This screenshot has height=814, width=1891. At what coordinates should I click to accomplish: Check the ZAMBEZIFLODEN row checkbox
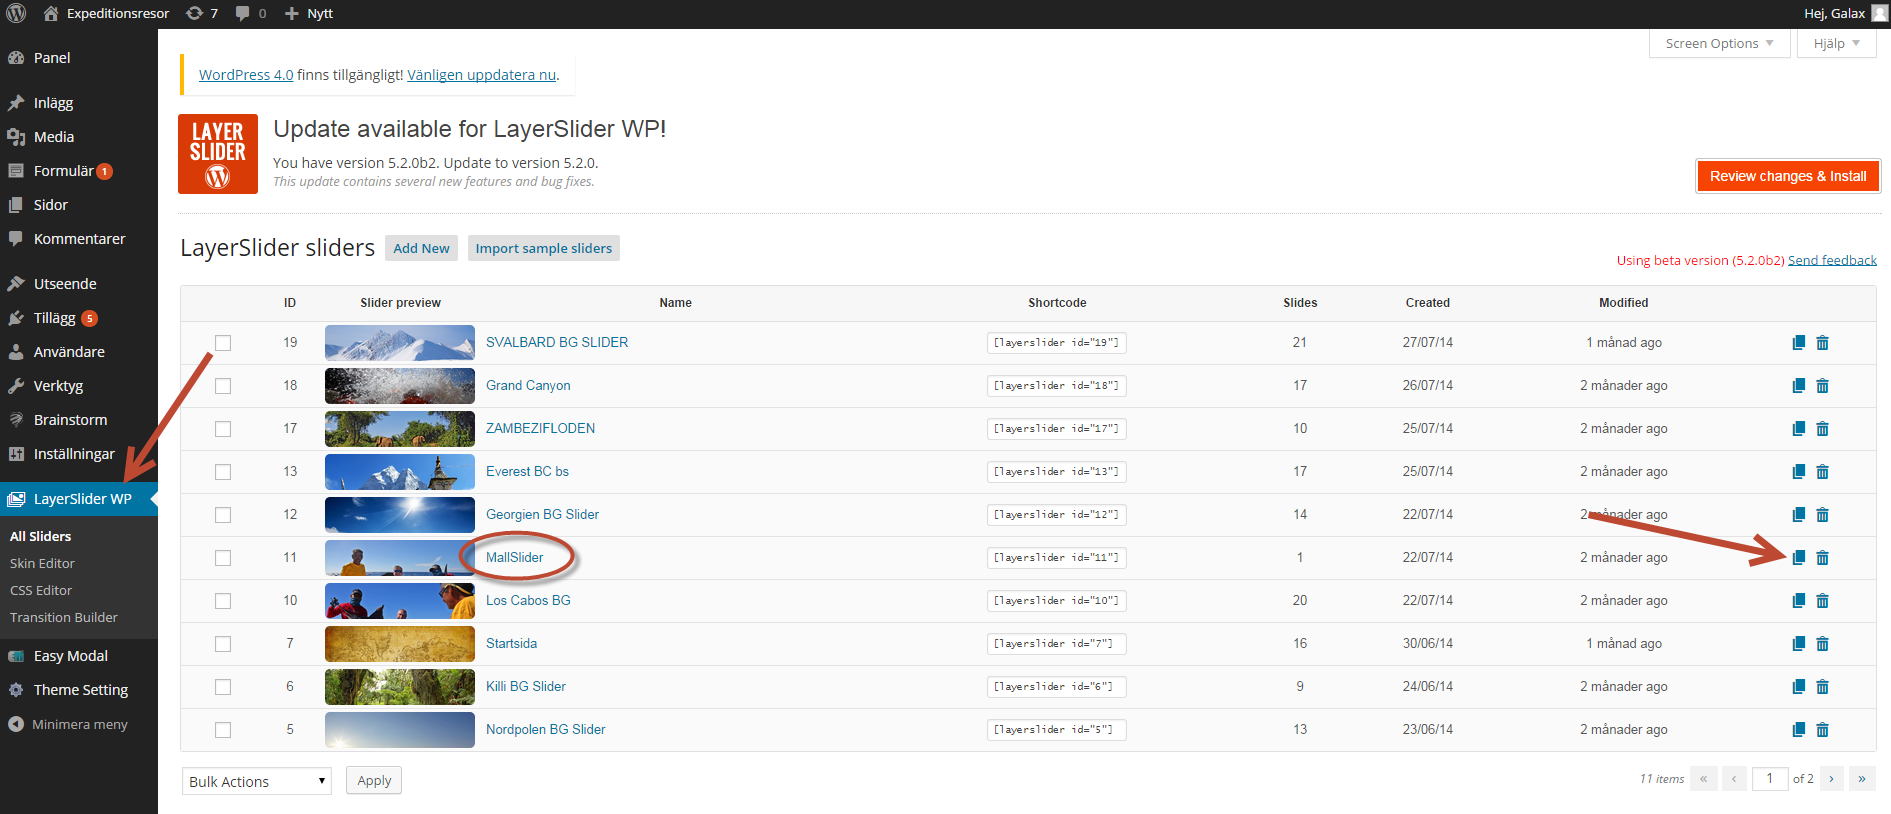click(223, 429)
